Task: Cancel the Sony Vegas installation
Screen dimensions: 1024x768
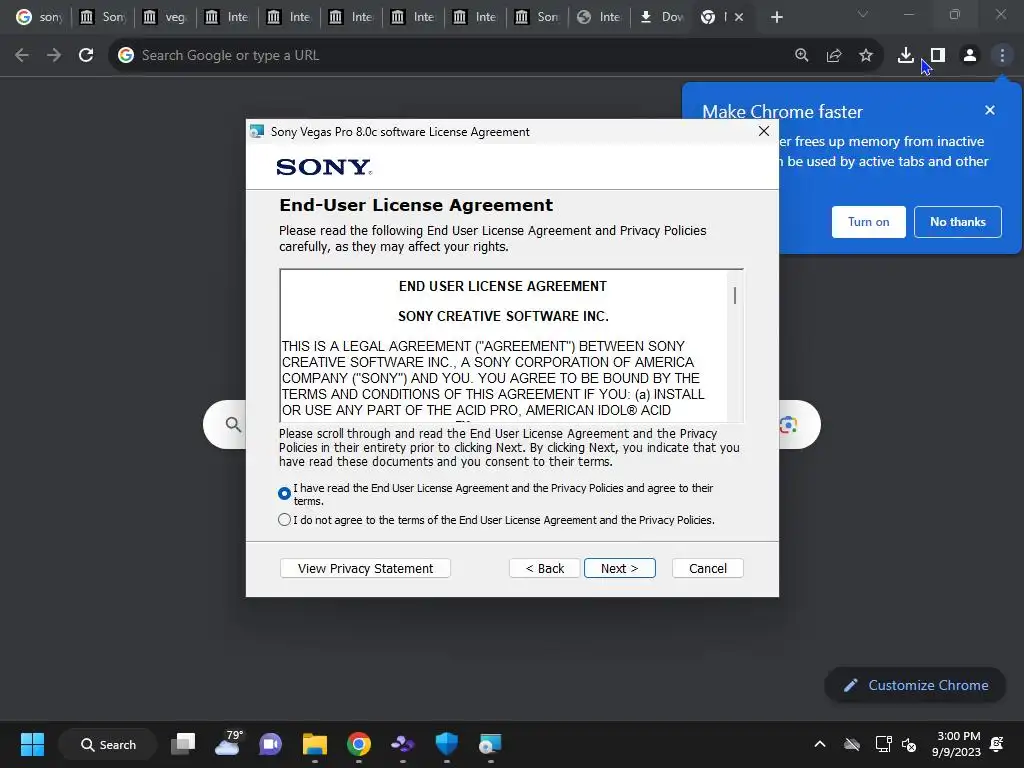Action: pyautogui.click(x=707, y=568)
